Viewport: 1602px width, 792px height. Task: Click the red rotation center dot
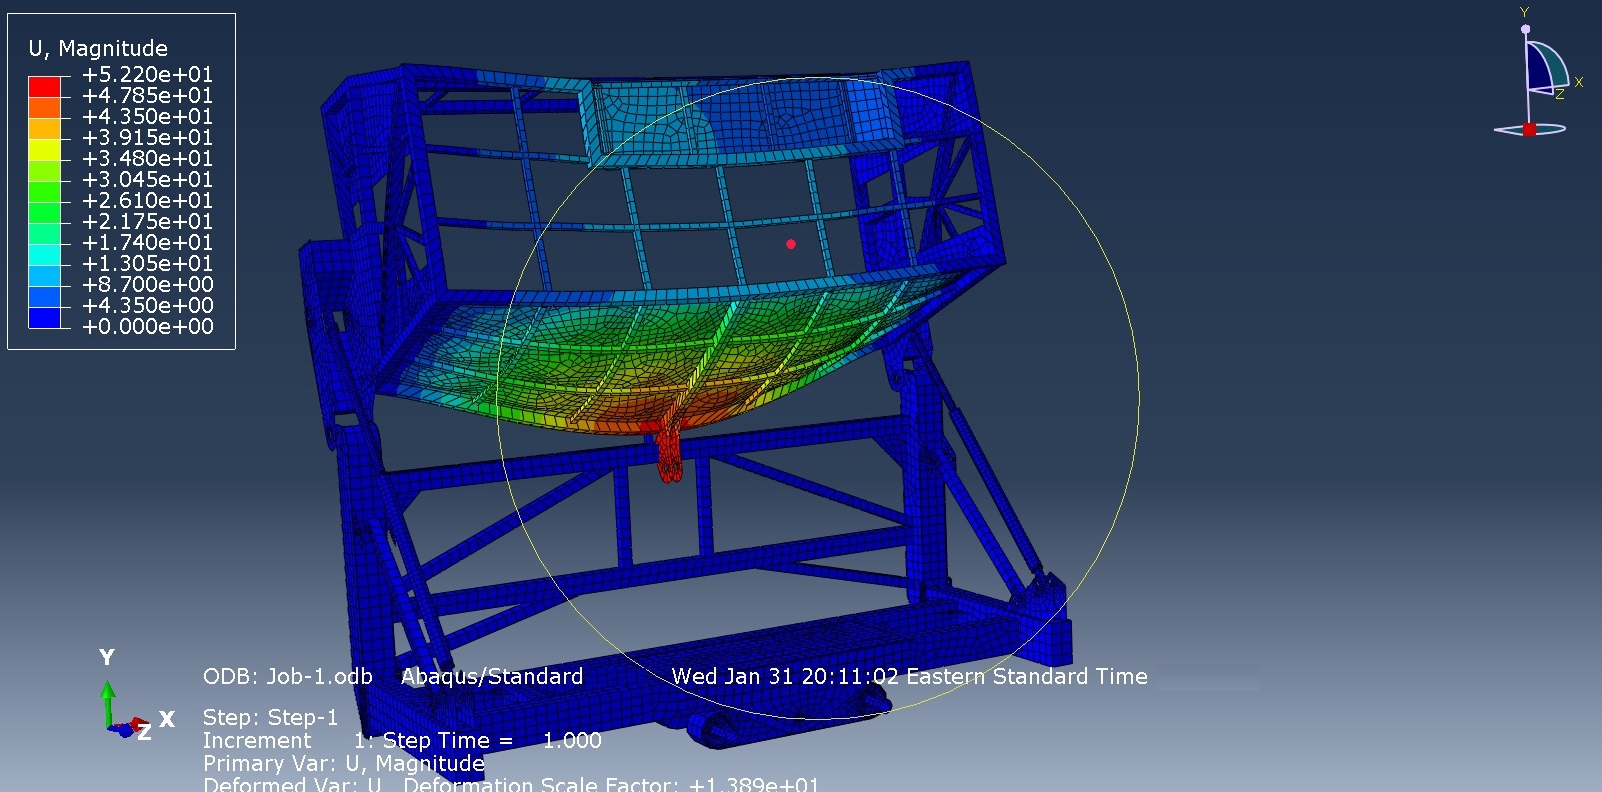tap(791, 244)
